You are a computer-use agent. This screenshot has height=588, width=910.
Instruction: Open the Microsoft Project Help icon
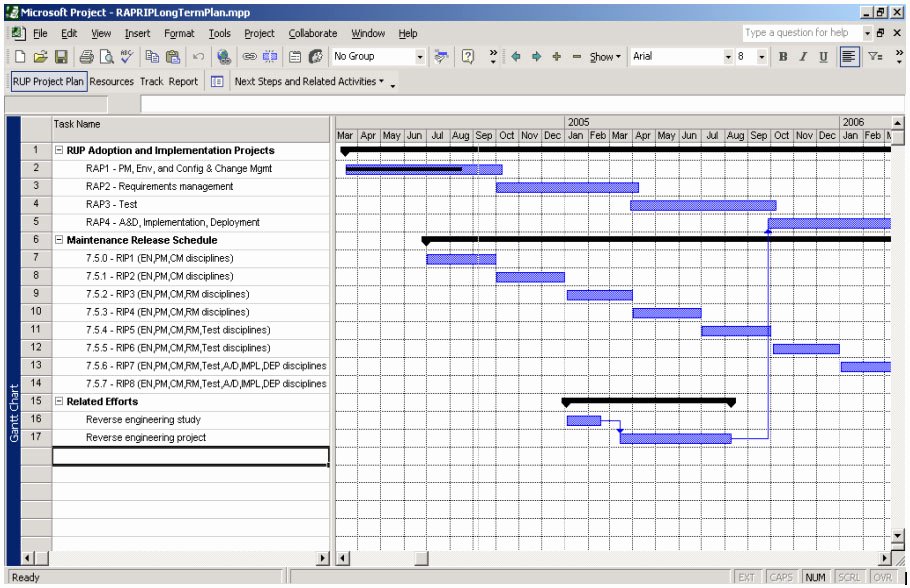[468, 56]
